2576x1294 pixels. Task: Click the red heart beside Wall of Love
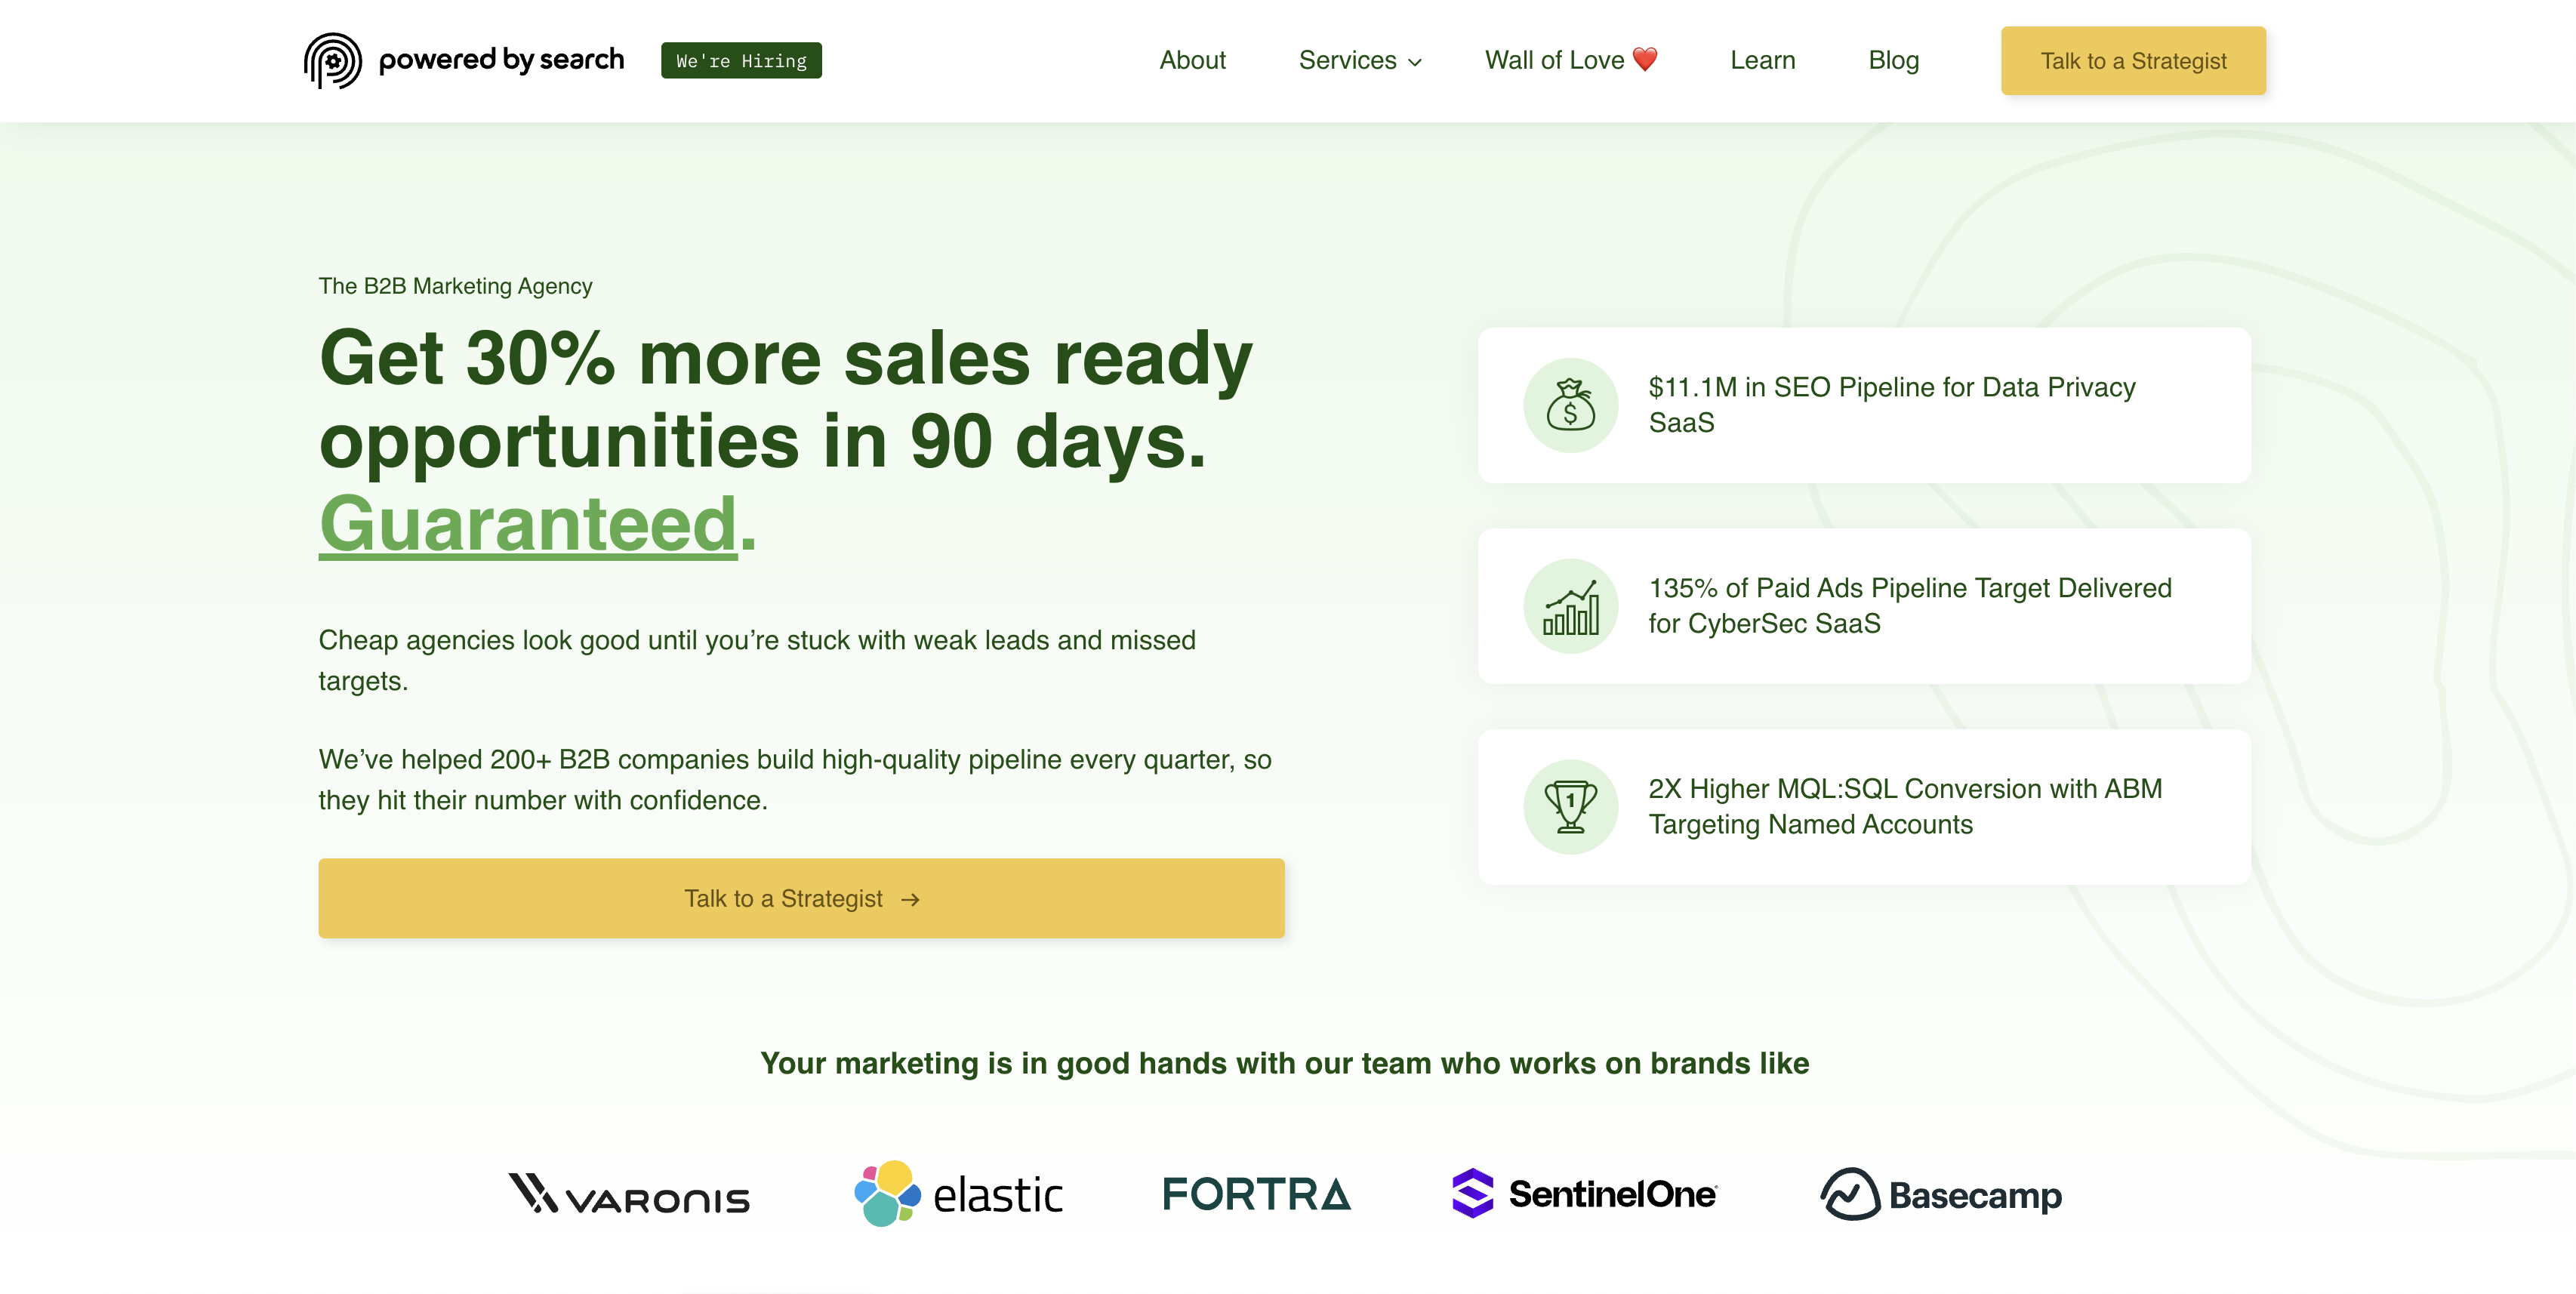pos(1645,60)
